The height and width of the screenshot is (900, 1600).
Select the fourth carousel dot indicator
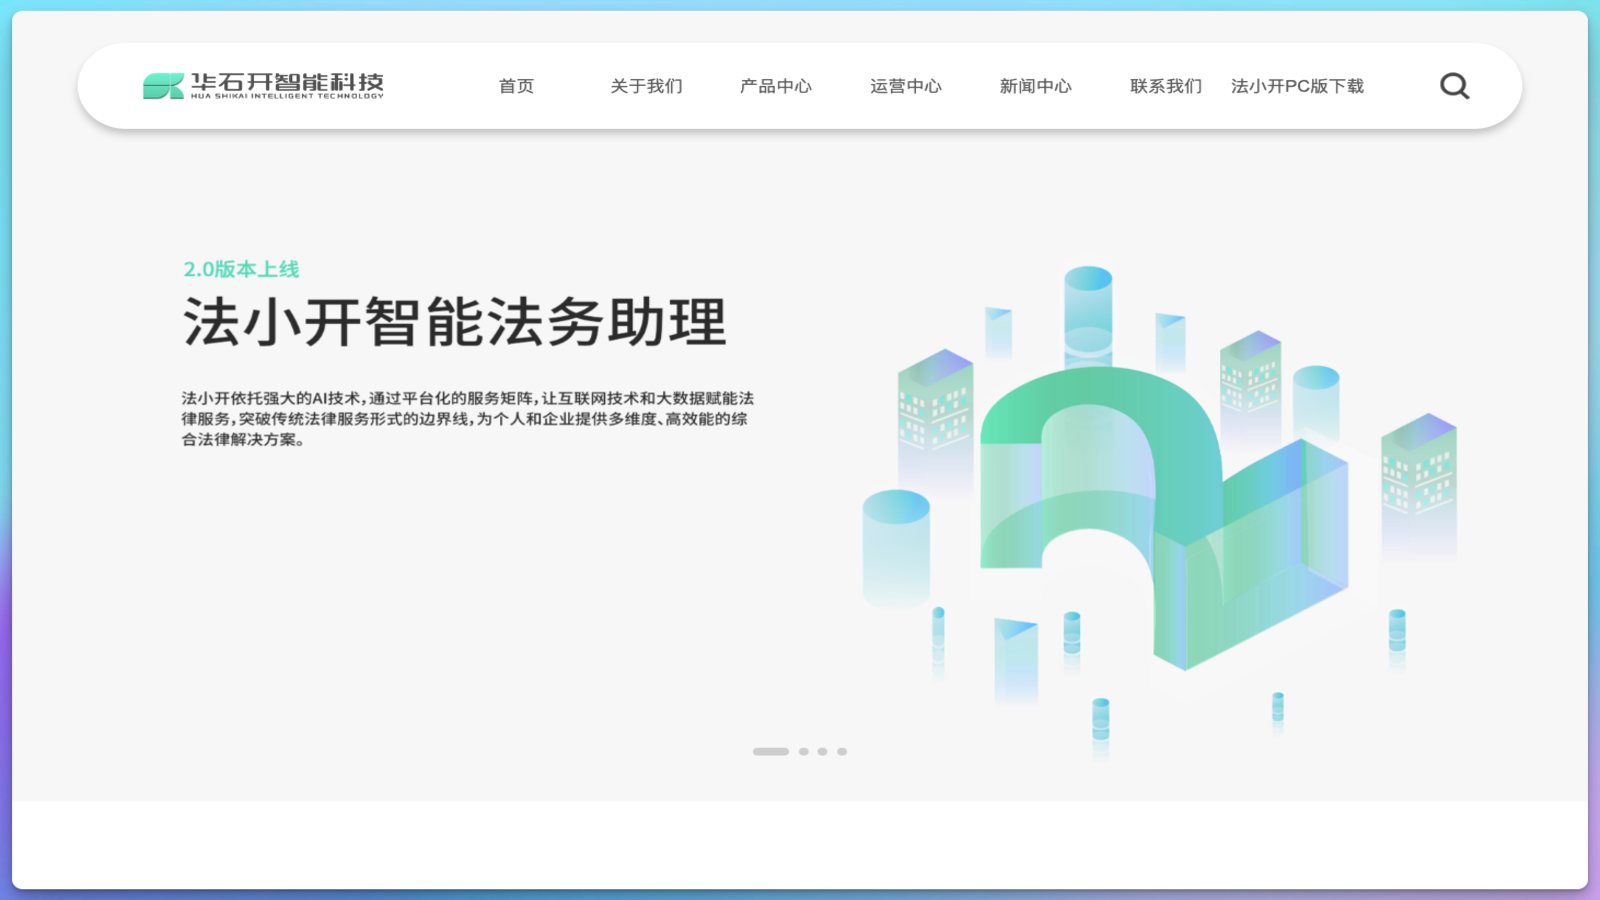pyautogui.click(x=843, y=750)
